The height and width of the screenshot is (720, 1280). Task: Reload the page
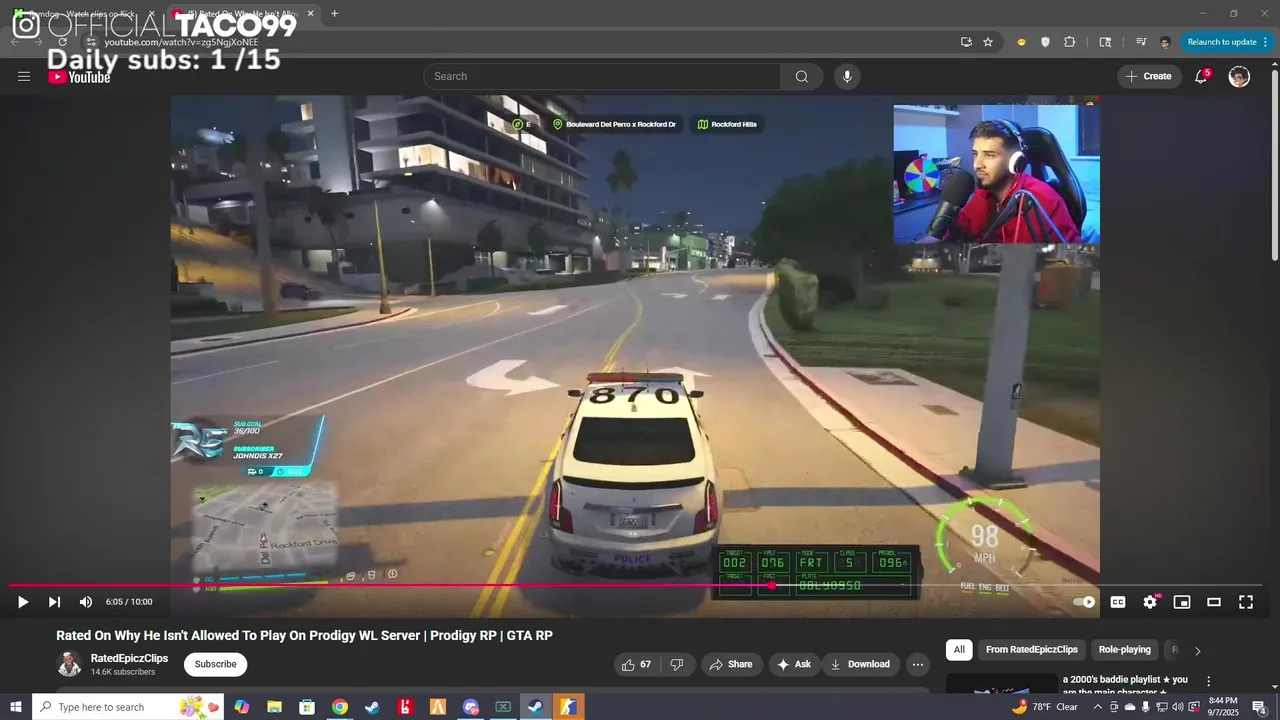[x=63, y=42]
